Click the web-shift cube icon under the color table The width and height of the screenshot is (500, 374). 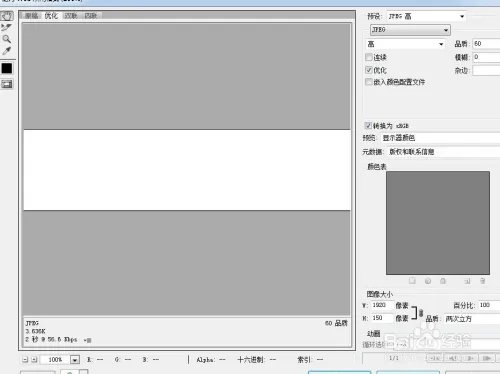coord(428,281)
